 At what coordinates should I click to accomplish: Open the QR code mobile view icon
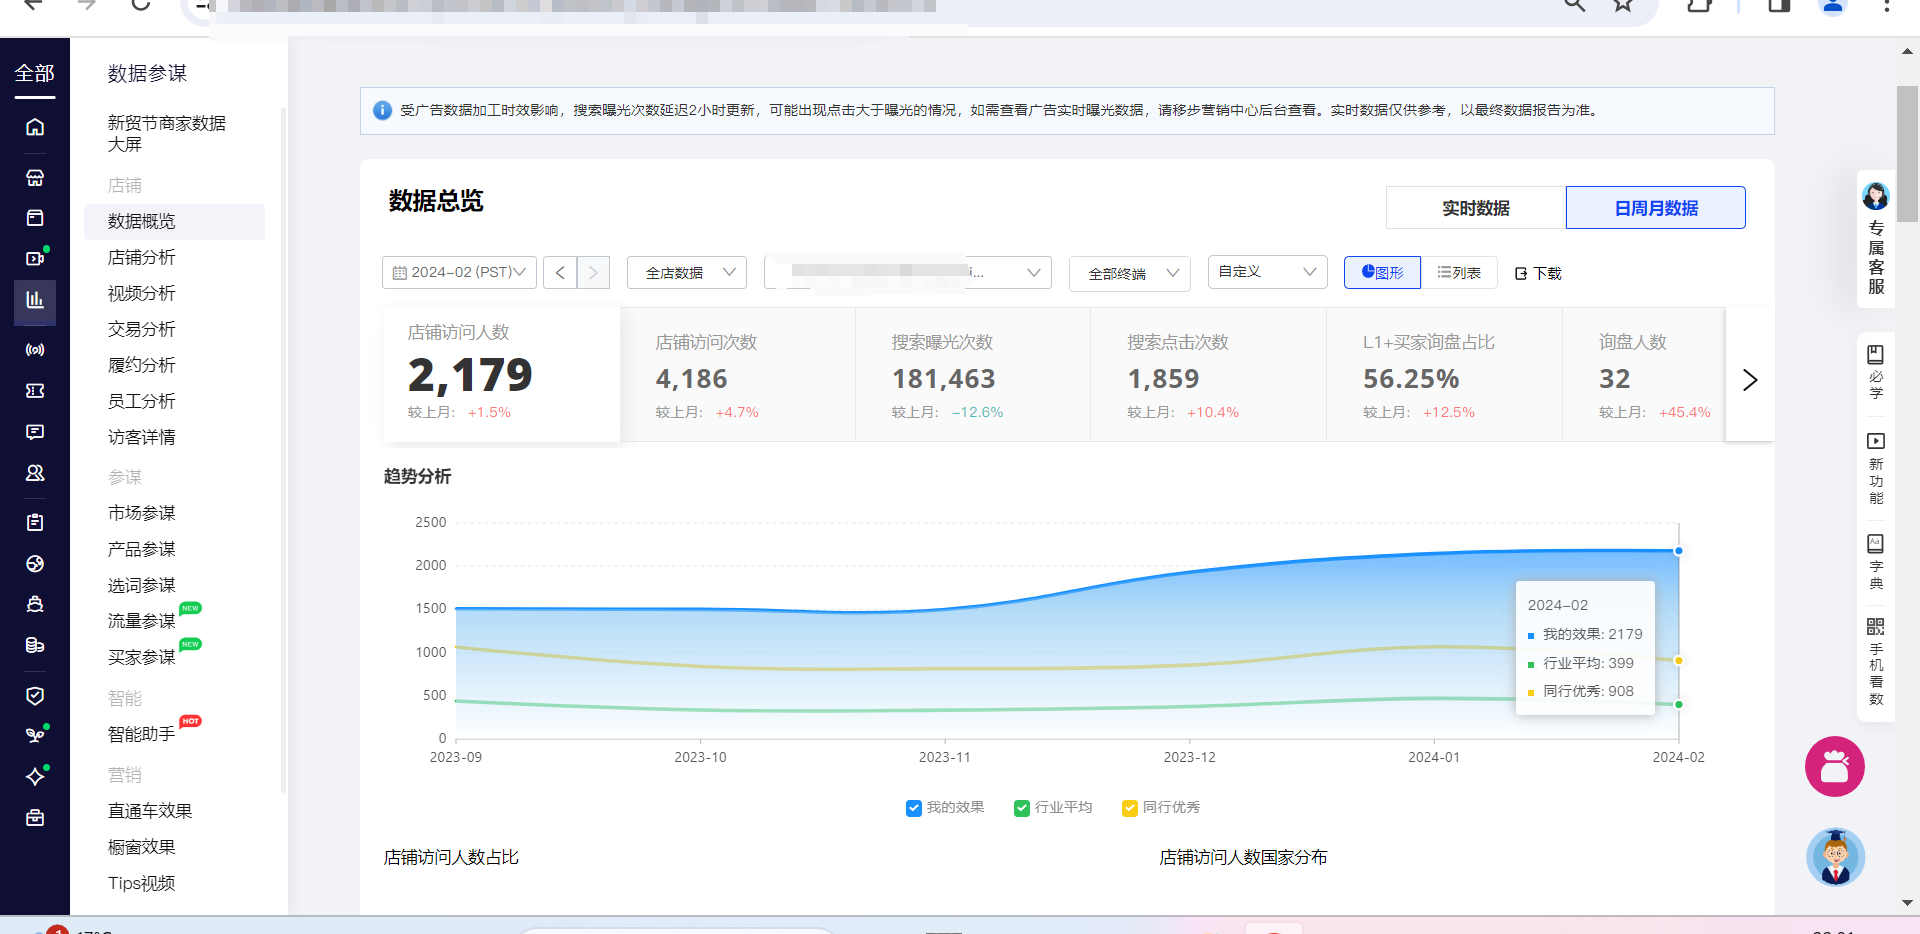(x=1875, y=627)
